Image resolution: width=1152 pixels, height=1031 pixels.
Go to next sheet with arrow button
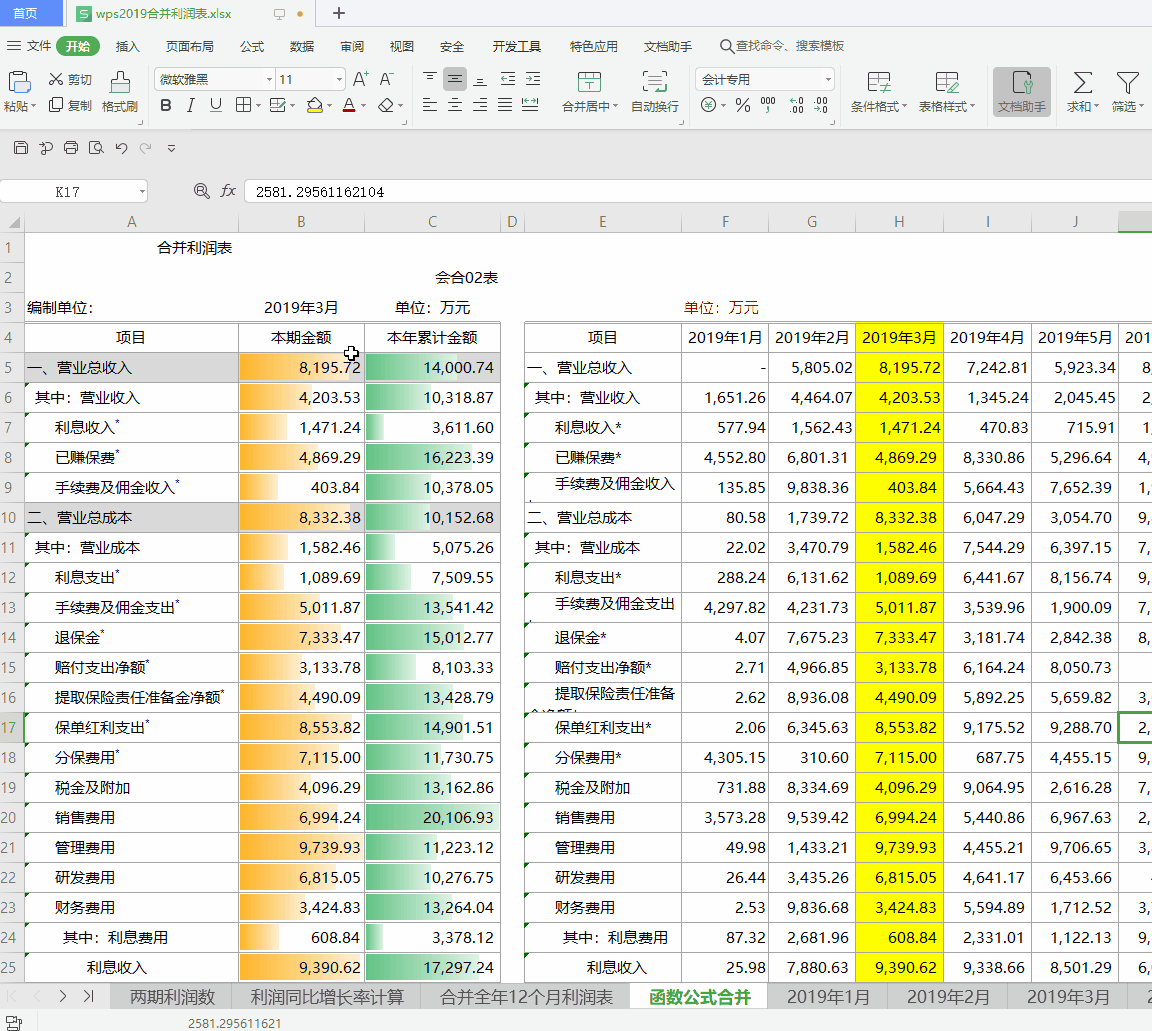[x=62, y=996]
